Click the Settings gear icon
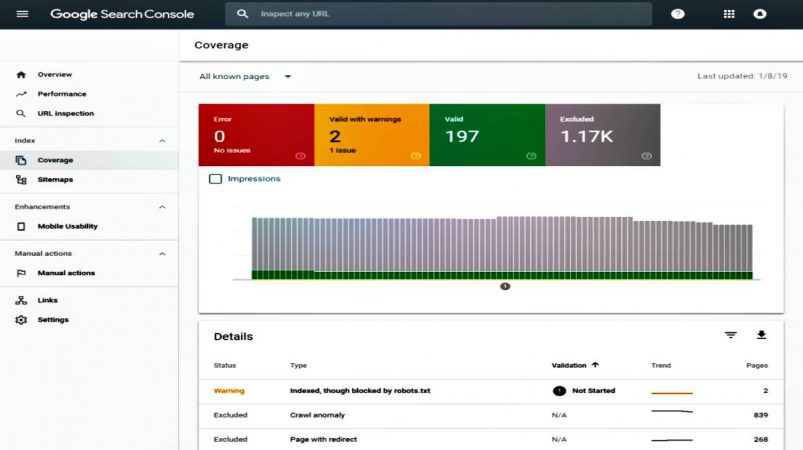 pos(21,320)
